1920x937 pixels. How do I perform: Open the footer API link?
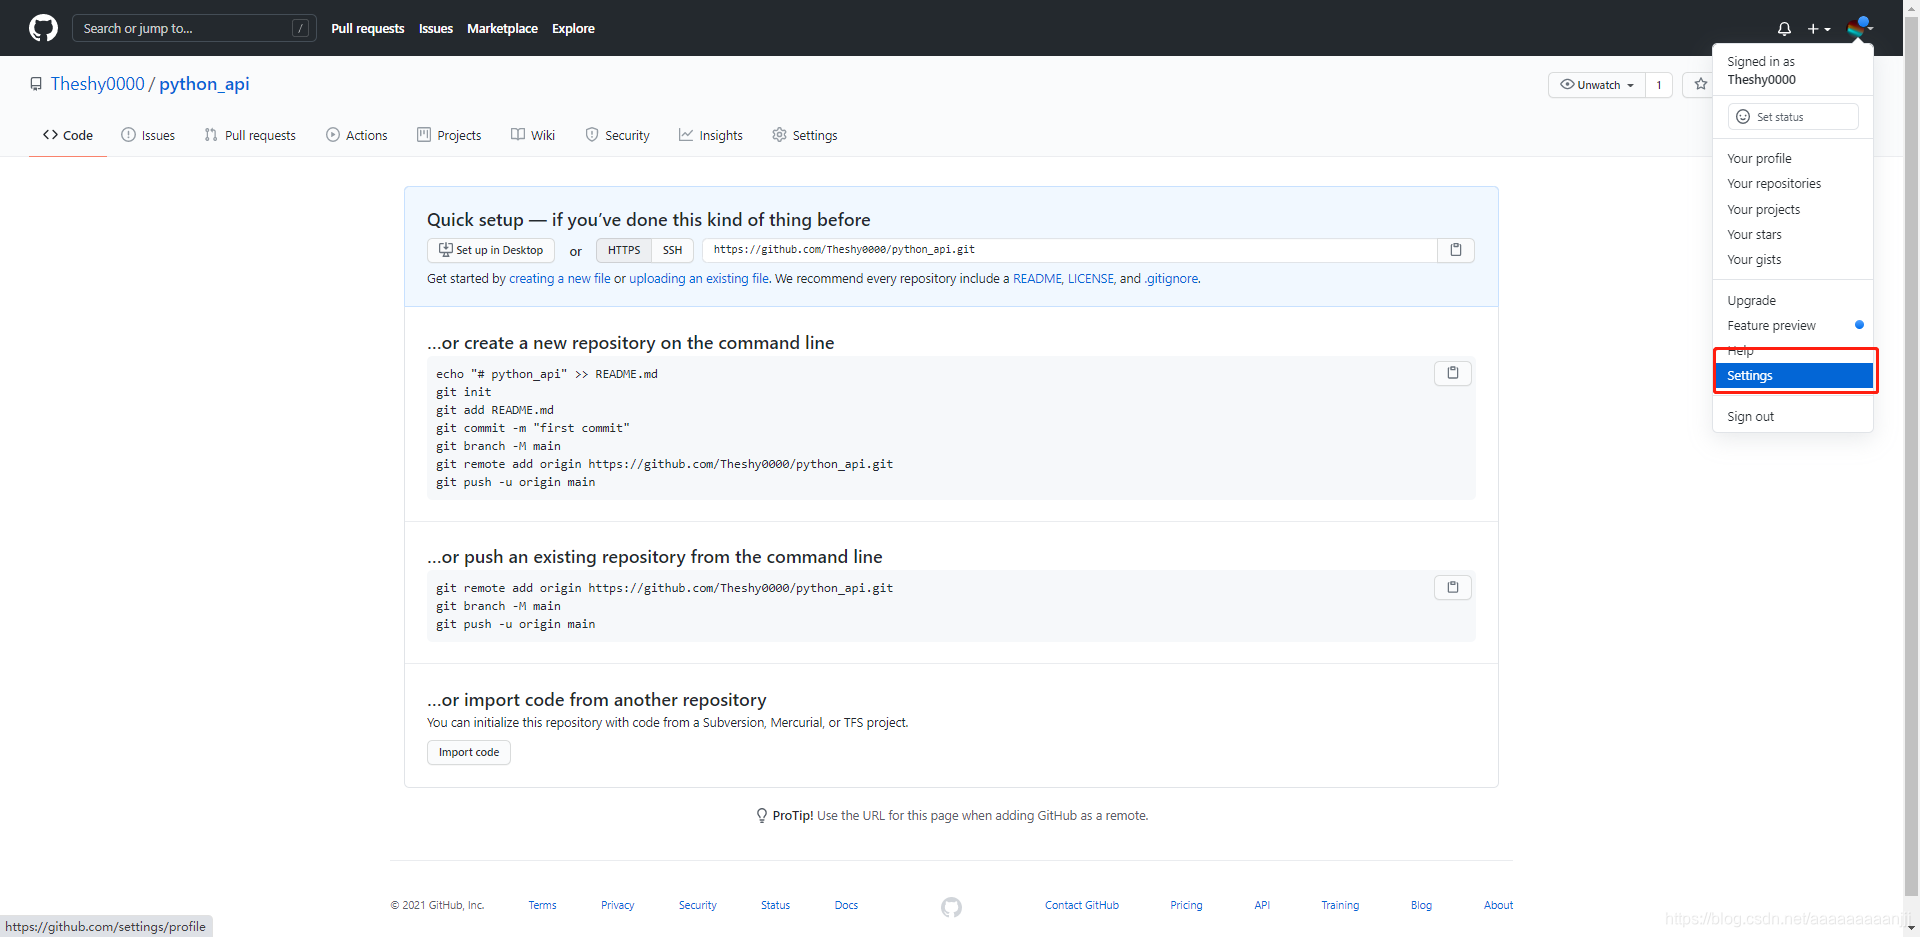(1262, 905)
